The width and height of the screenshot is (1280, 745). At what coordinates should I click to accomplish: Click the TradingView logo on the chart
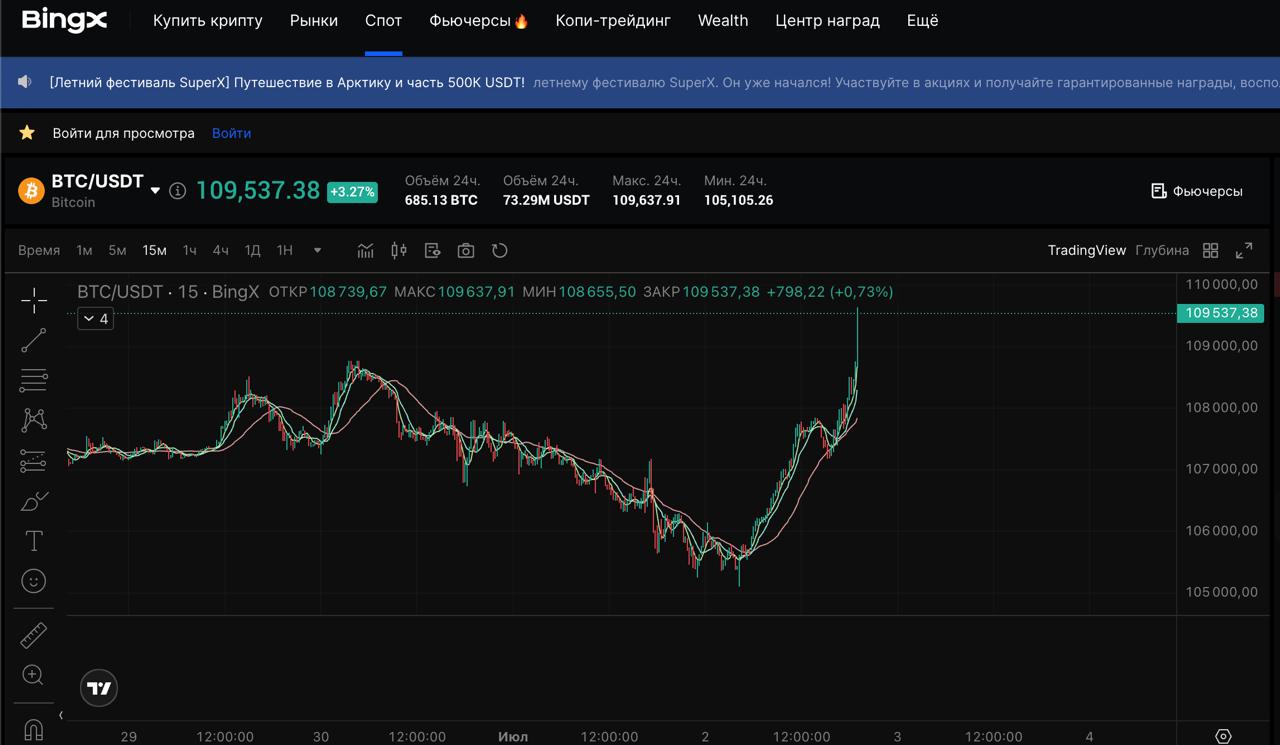click(99, 688)
